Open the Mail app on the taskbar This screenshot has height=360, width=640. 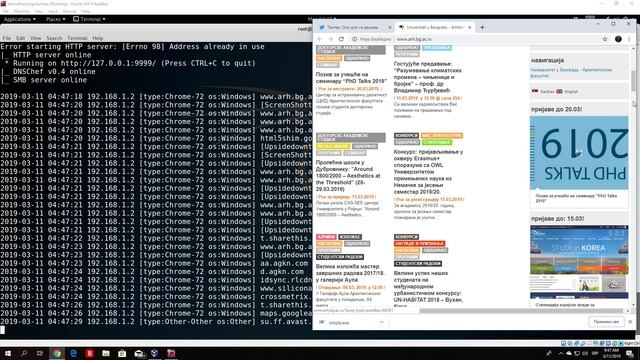click(139, 353)
